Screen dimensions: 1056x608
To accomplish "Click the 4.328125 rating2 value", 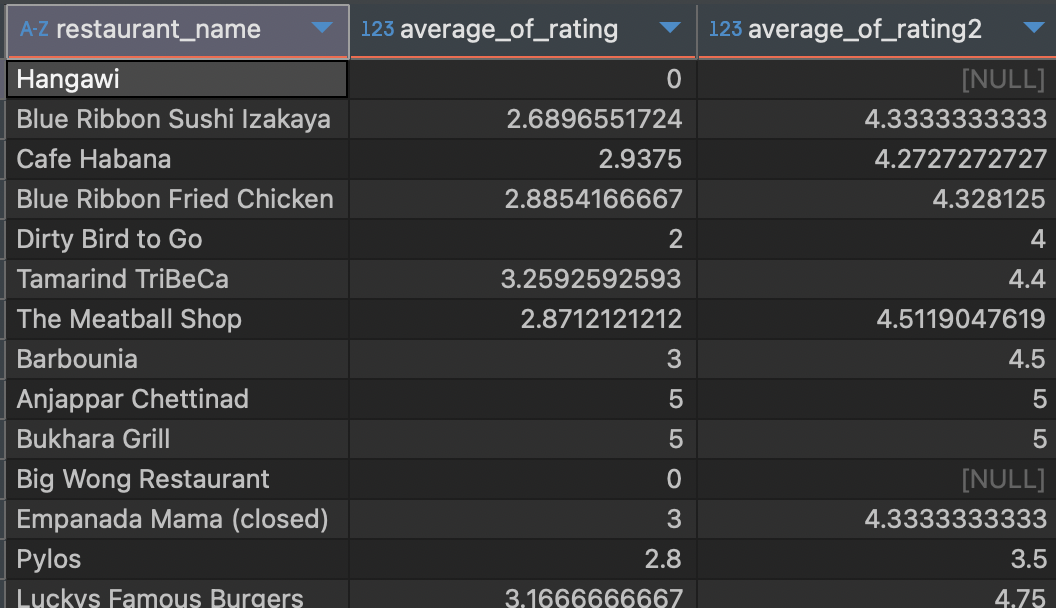I will (x=989, y=199).
